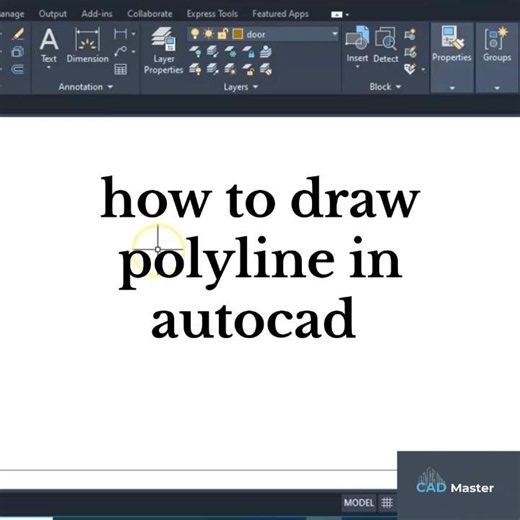Click the layer Freeze icon
This screenshot has height=520, width=520.
[x=230, y=52]
